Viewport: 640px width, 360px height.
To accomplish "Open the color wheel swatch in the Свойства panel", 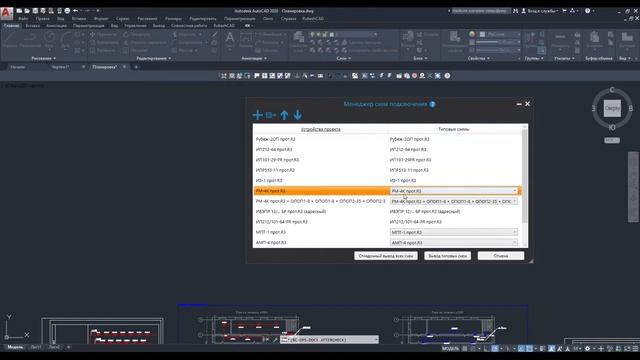I will pos(472,34).
